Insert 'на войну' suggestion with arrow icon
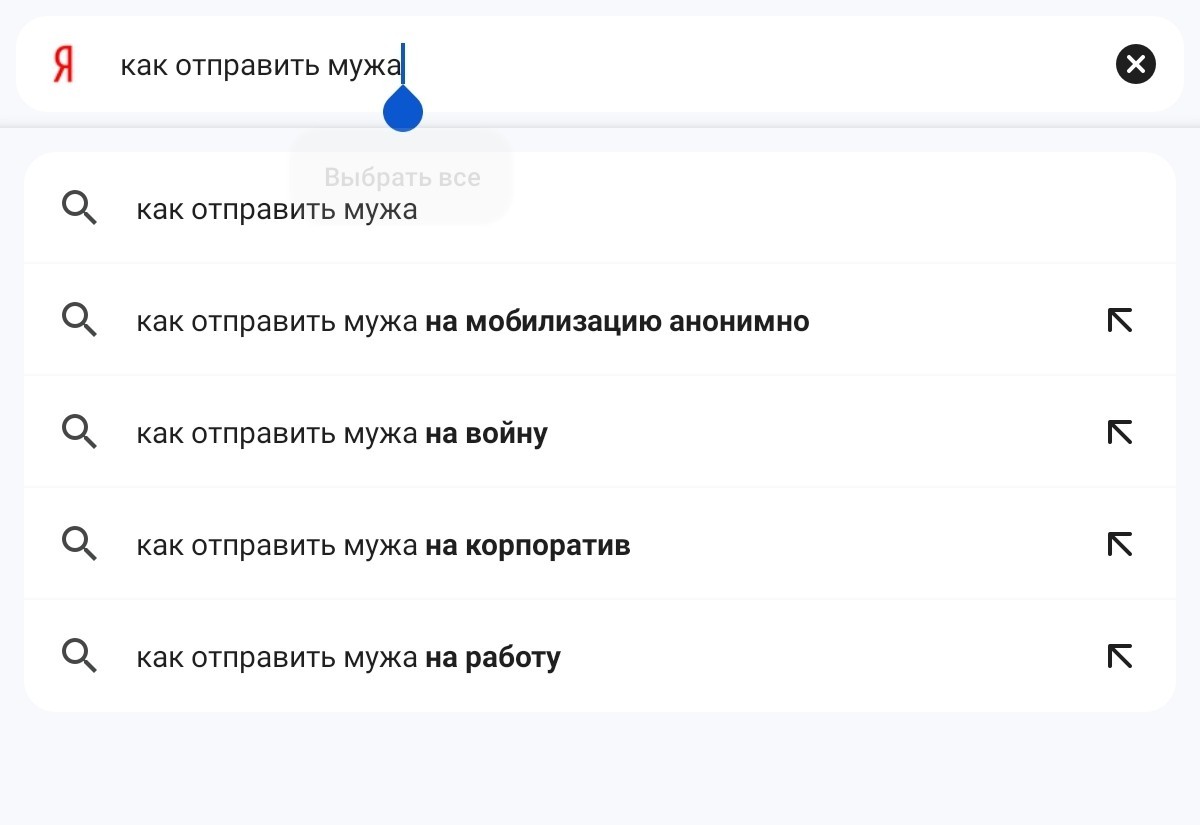 pyautogui.click(x=1120, y=432)
